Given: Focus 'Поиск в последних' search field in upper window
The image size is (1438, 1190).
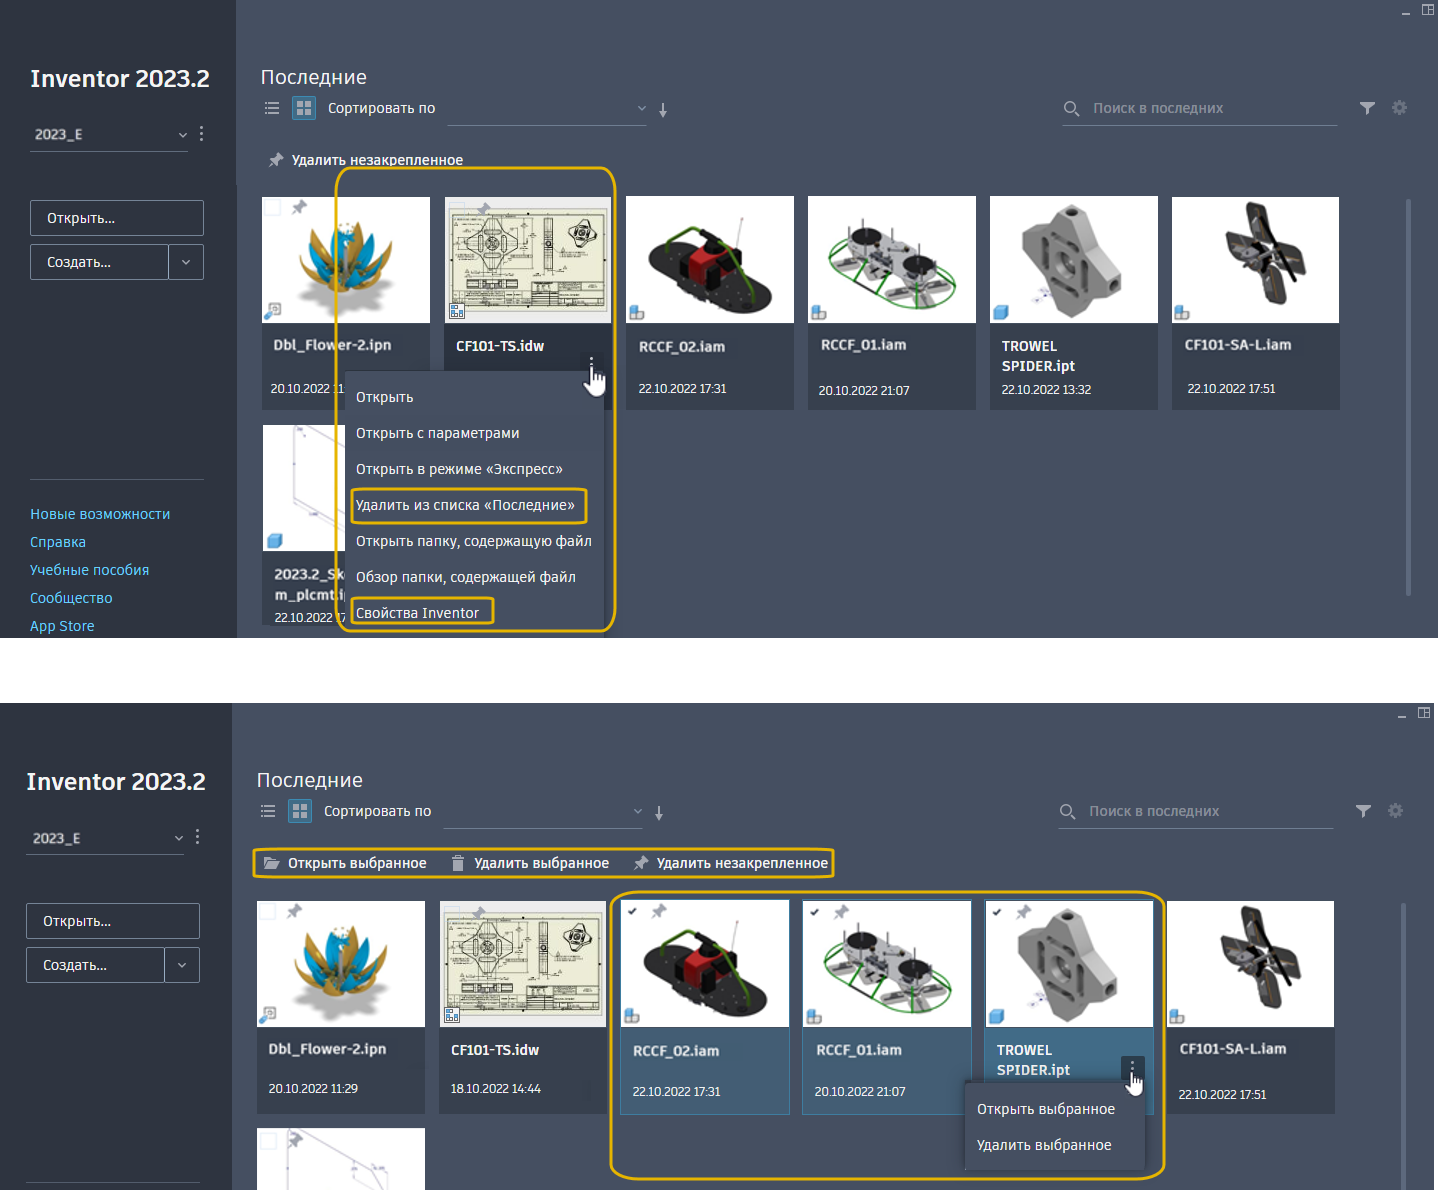Looking at the screenshot, I should pyautogui.click(x=1199, y=108).
